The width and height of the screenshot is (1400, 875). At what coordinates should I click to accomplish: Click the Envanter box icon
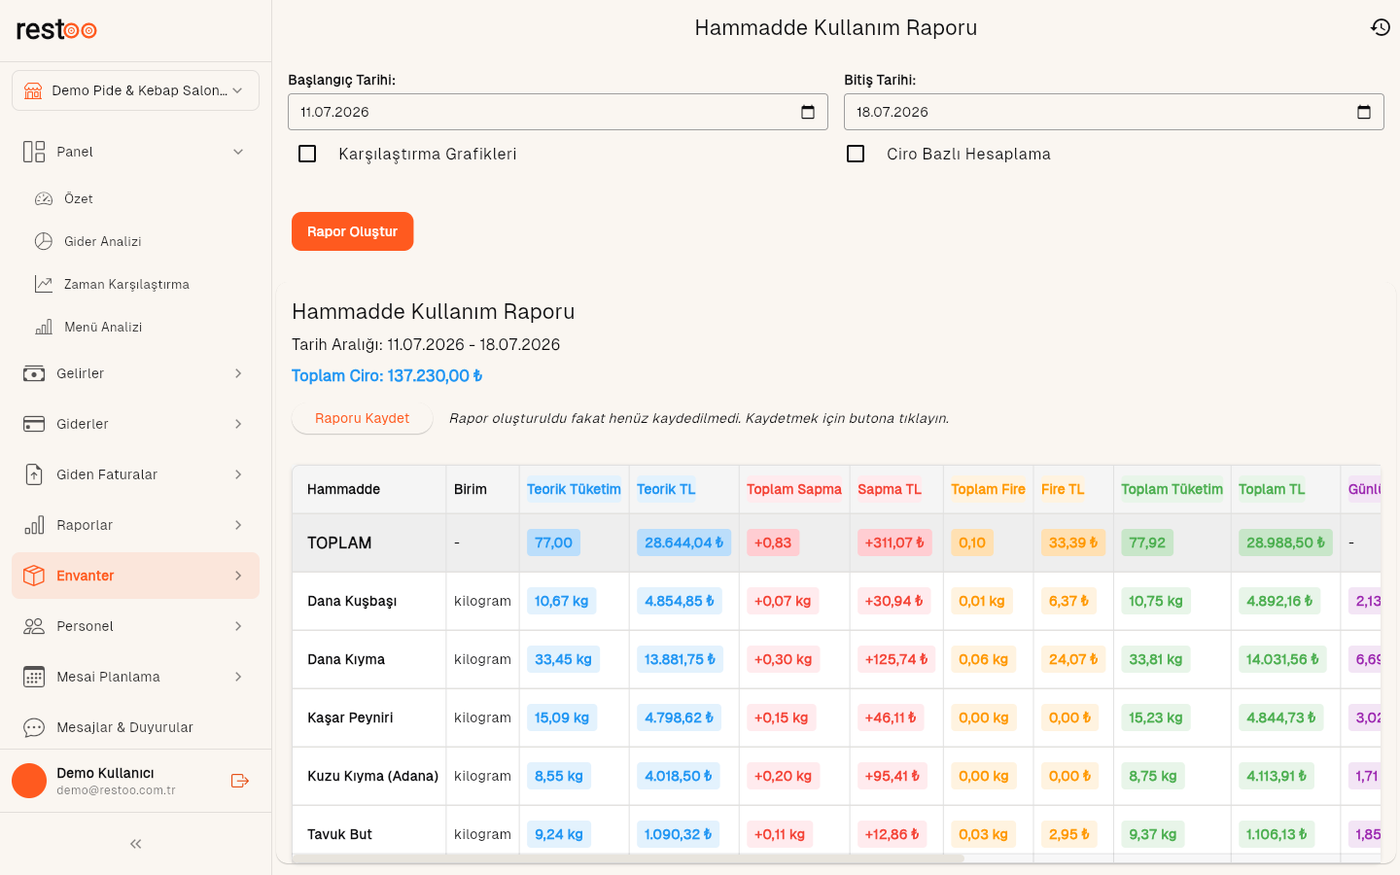point(34,576)
